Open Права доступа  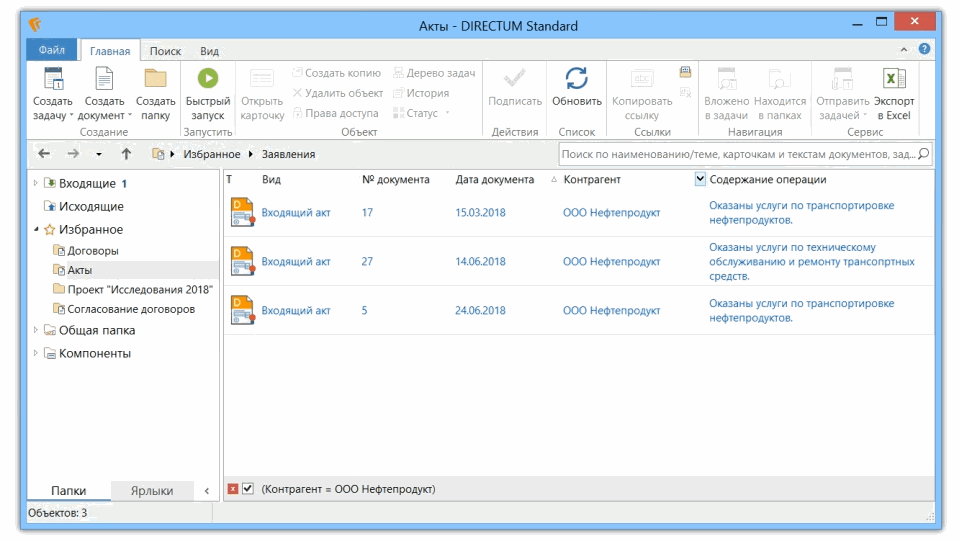336,113
